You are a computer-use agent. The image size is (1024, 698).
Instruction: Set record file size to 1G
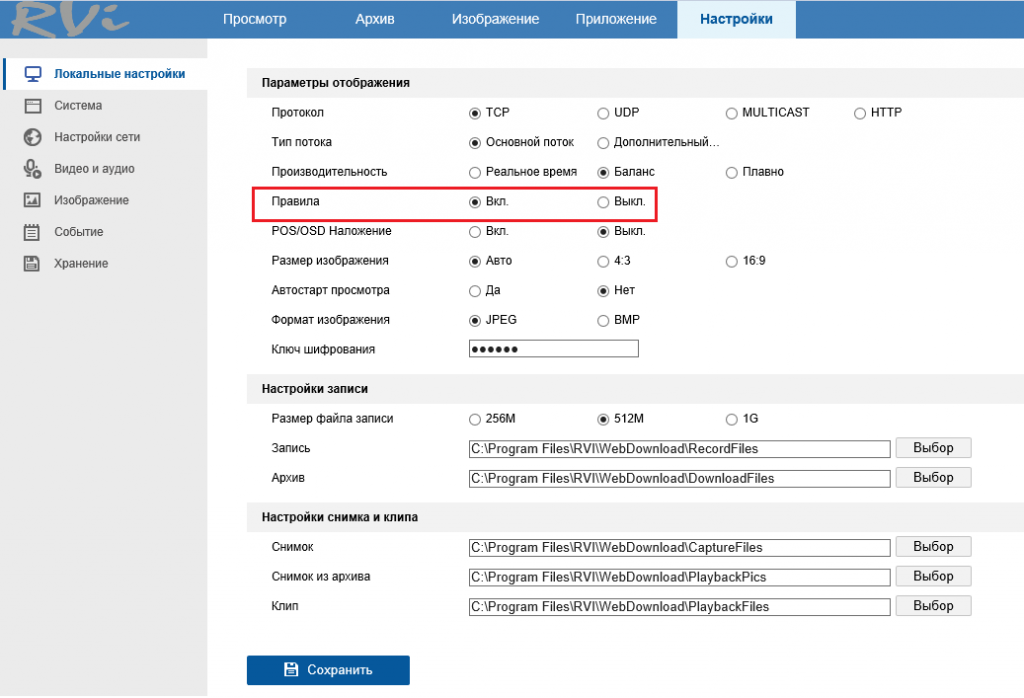[732, 419]
